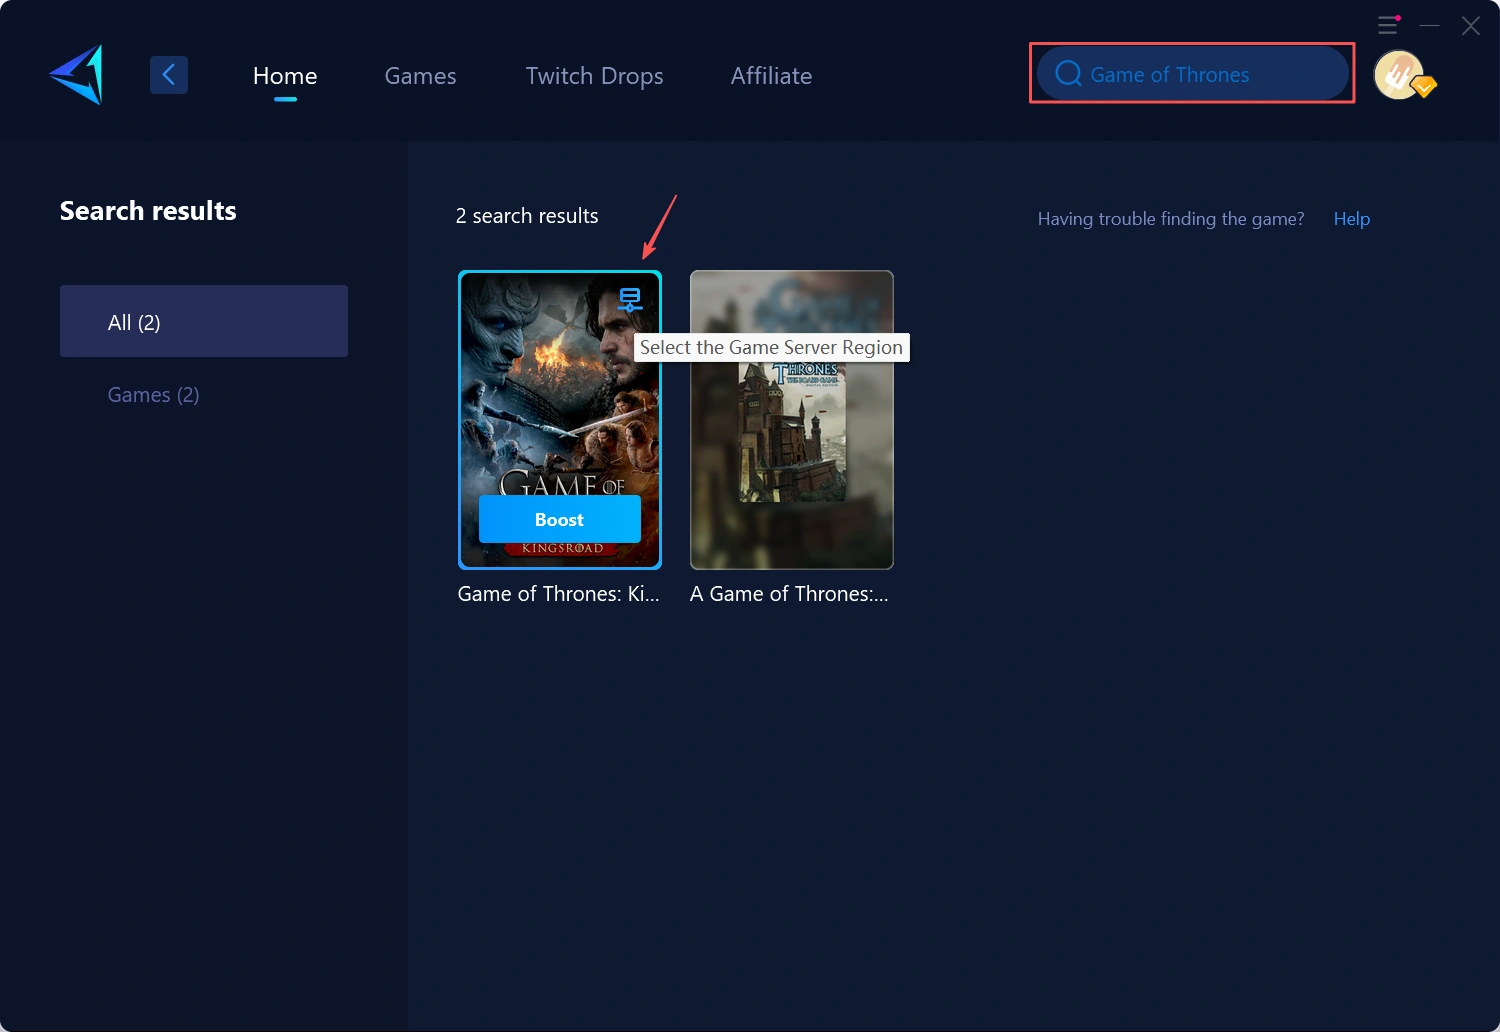Go to the Affiliate tab

tap(771, 76)
